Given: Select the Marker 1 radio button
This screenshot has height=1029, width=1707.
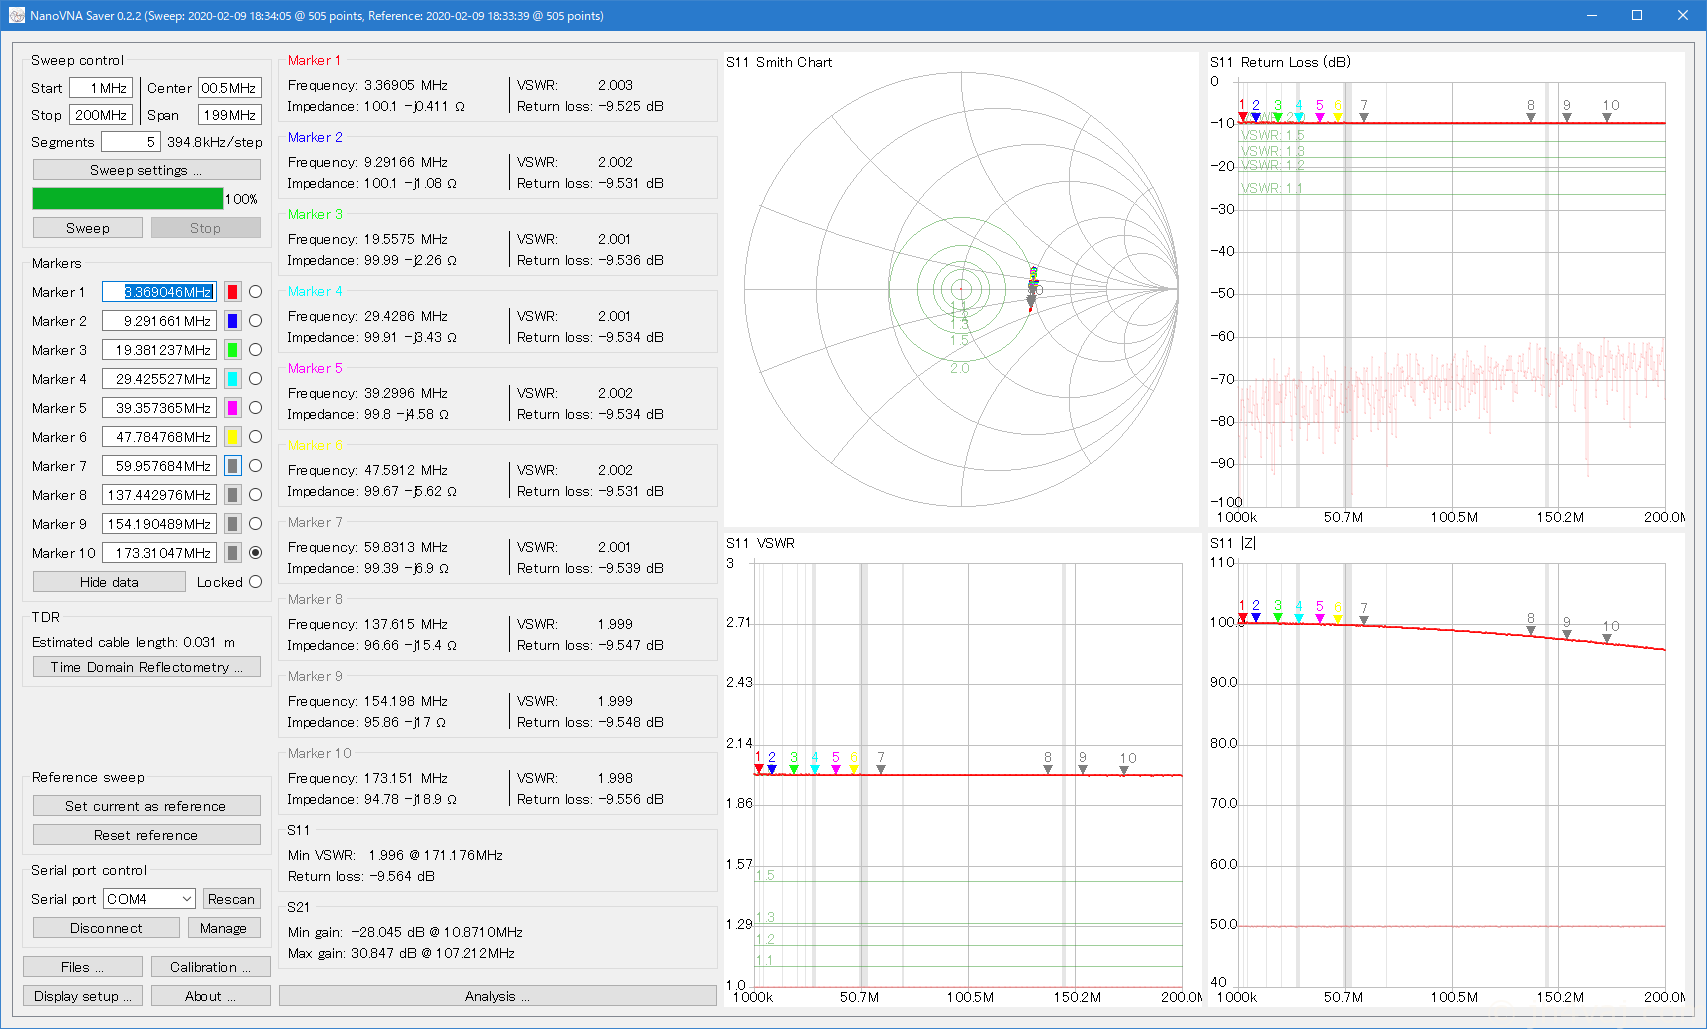Looking at the screenshot, I should point(256,292).
